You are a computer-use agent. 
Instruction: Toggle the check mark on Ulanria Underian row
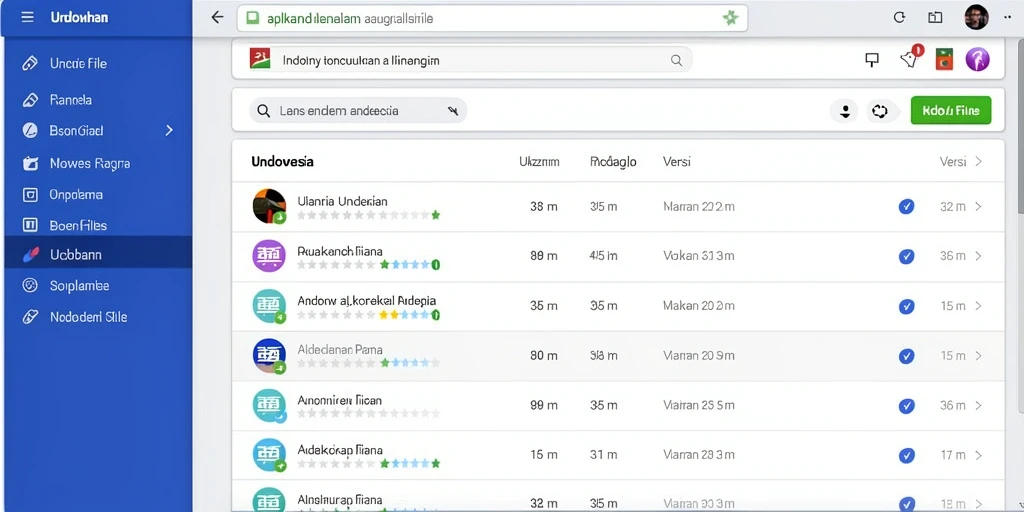906,206
